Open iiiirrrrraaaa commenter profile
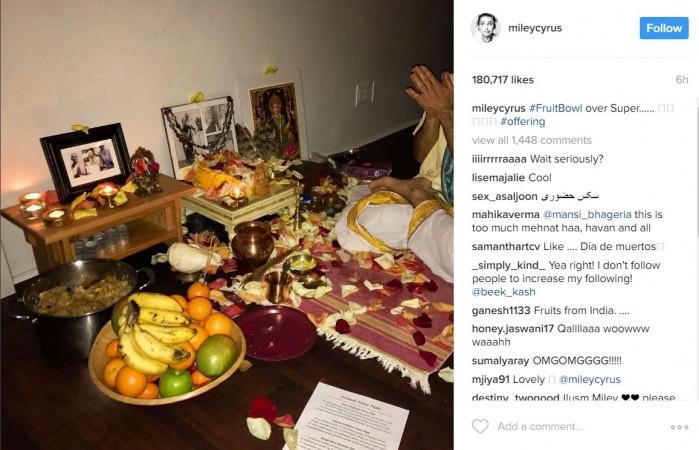The image size is (699, 450). [x=499, y=159]
